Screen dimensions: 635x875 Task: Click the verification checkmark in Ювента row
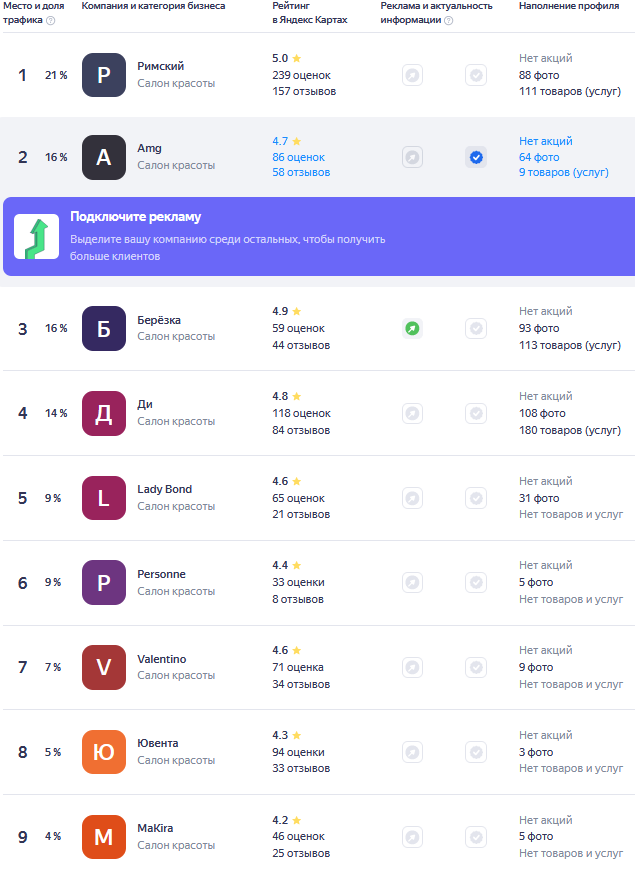(x=476, y=752)
